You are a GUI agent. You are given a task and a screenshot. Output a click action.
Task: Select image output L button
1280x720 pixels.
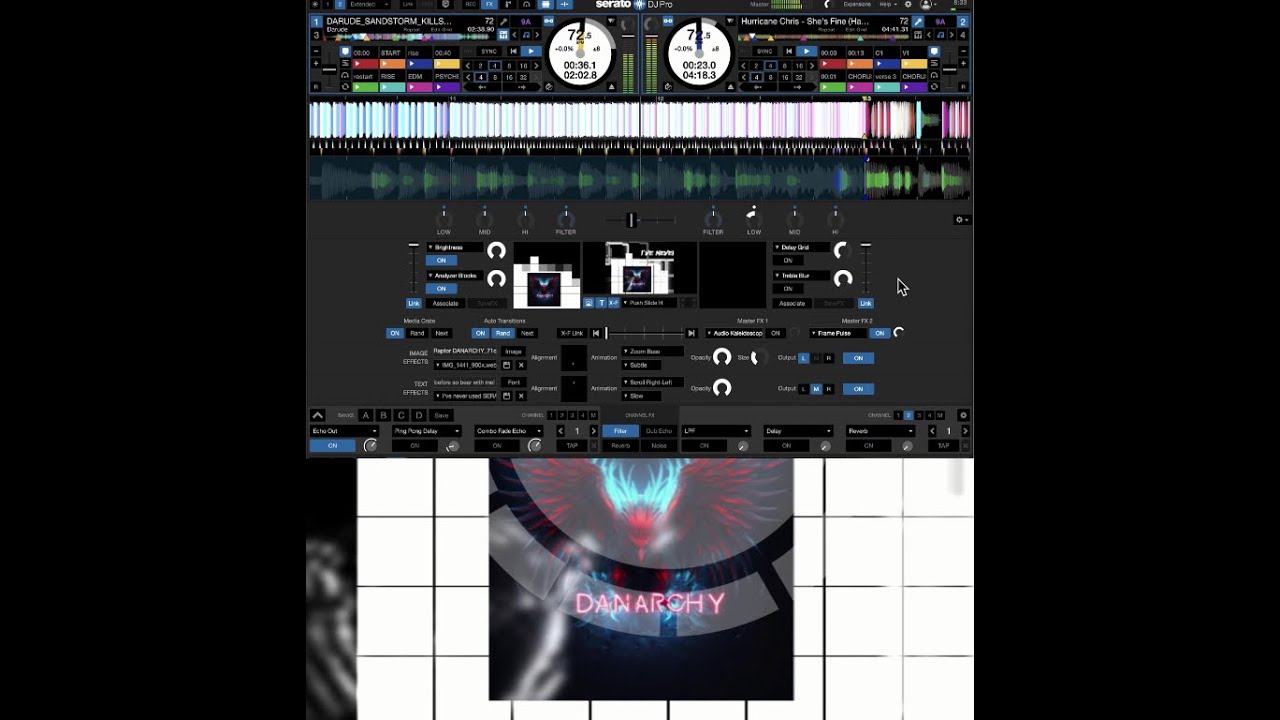(x=804, y=358)
